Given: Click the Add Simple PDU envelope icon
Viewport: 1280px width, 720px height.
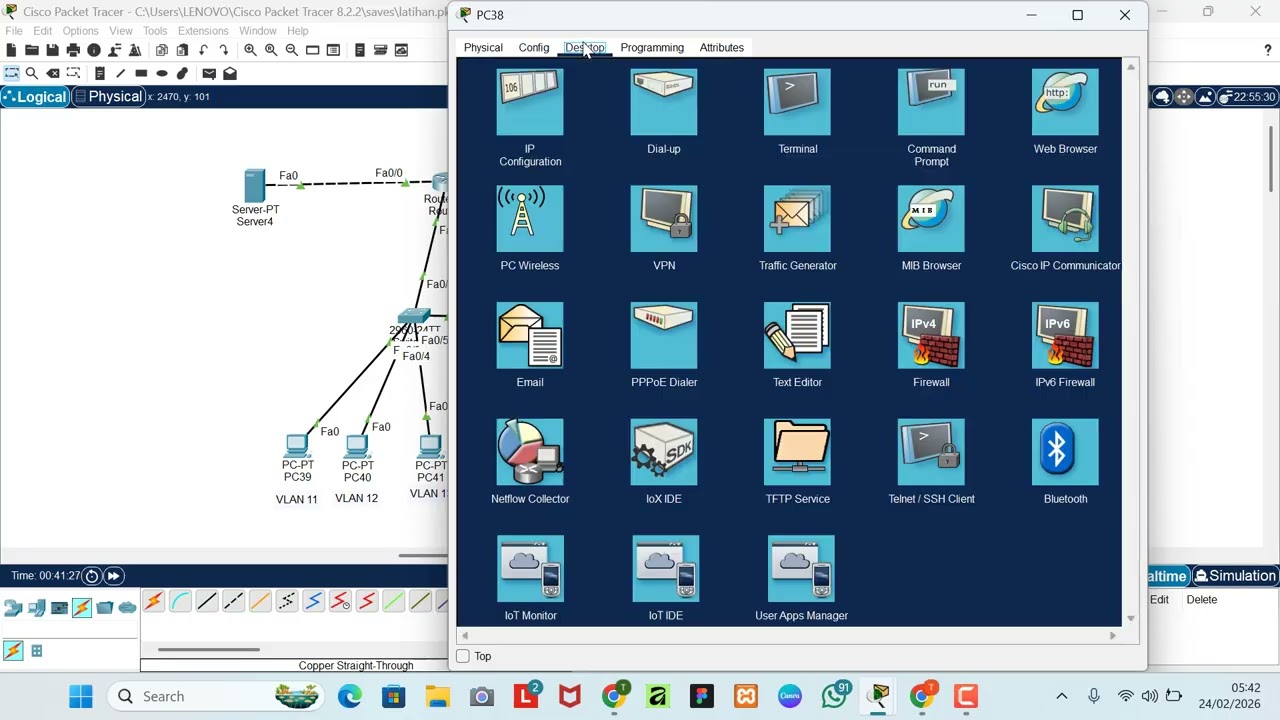Looking at the screenshot, I should point(209,73).
